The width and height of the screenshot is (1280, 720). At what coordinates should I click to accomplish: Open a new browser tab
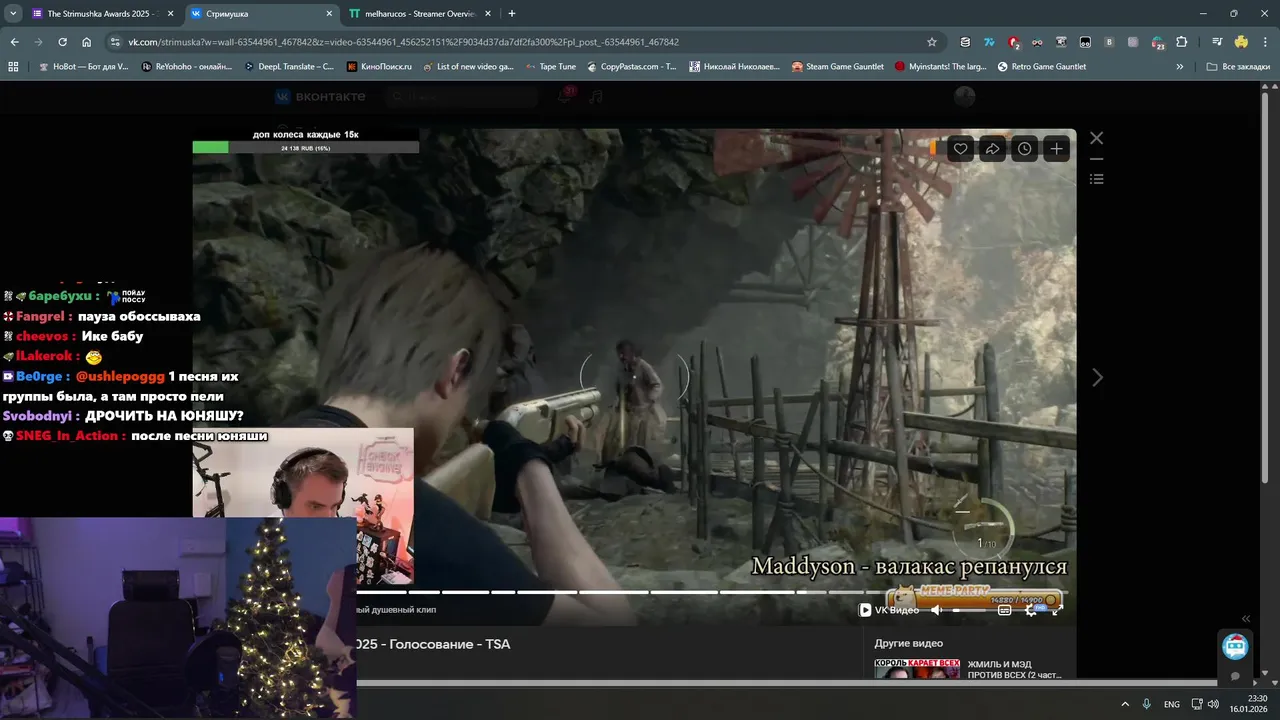[512, 14]
